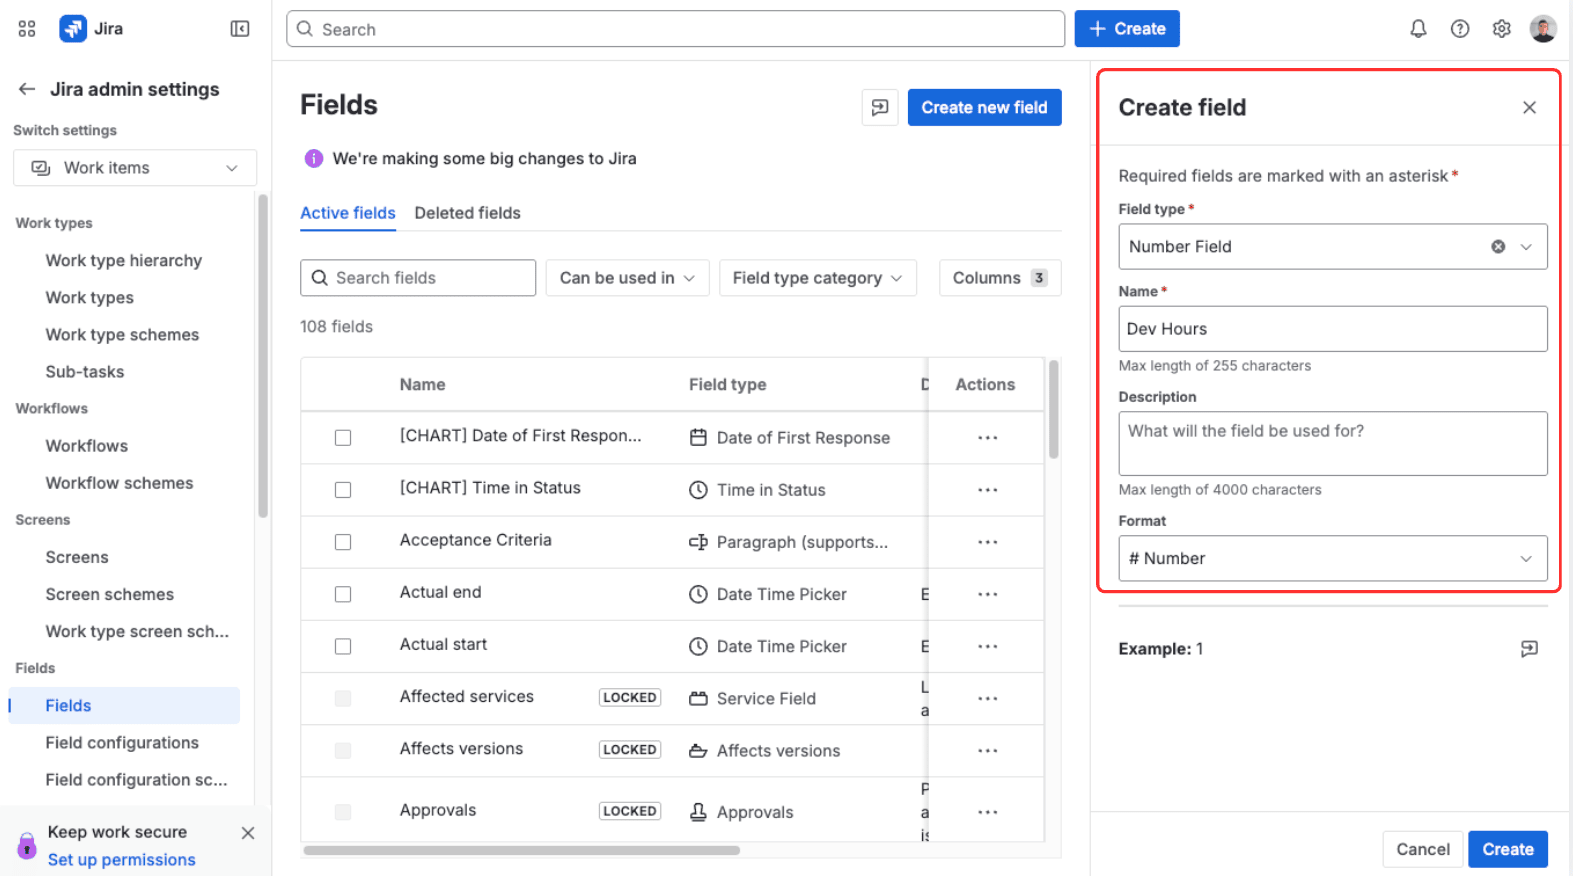Viewport: 1573px width, 876px height.
Task: Switch to the Deleted fields tab
Action: click(x=467, y=213)
